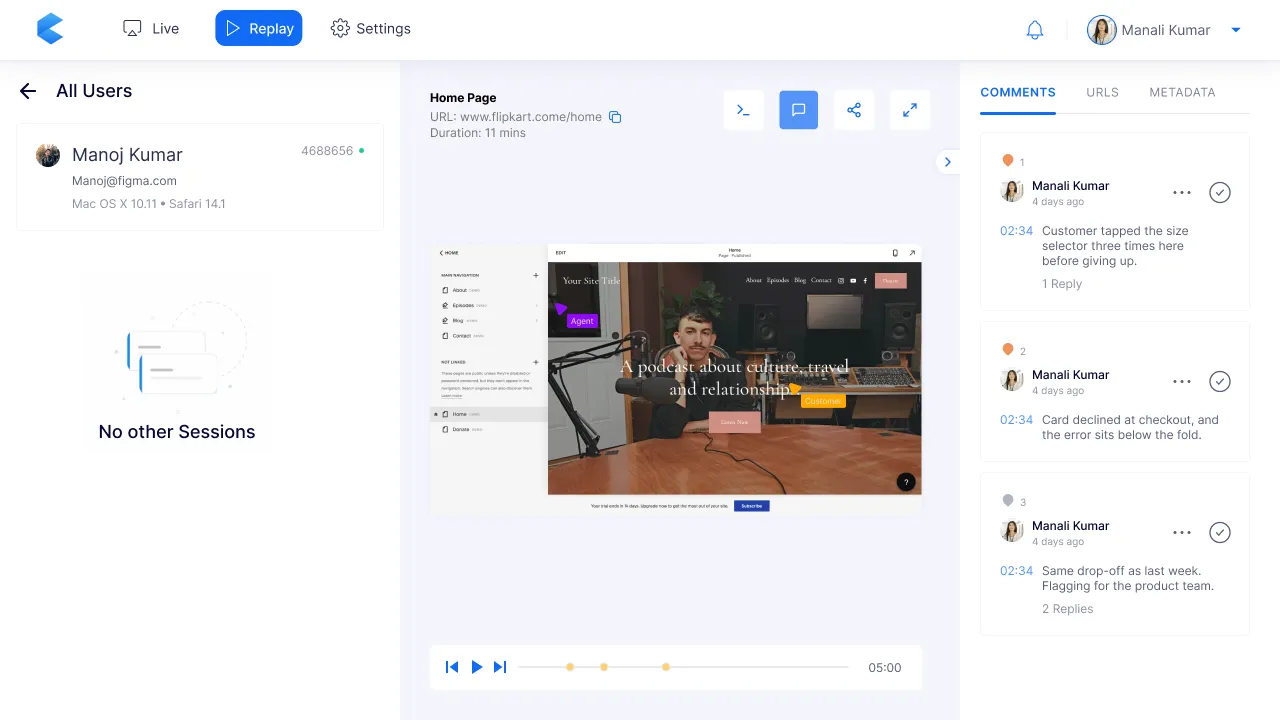Mark comment 1 as resolved
The height and width of the screenshot is (720, 1280).
click(x=1220, y=193)
